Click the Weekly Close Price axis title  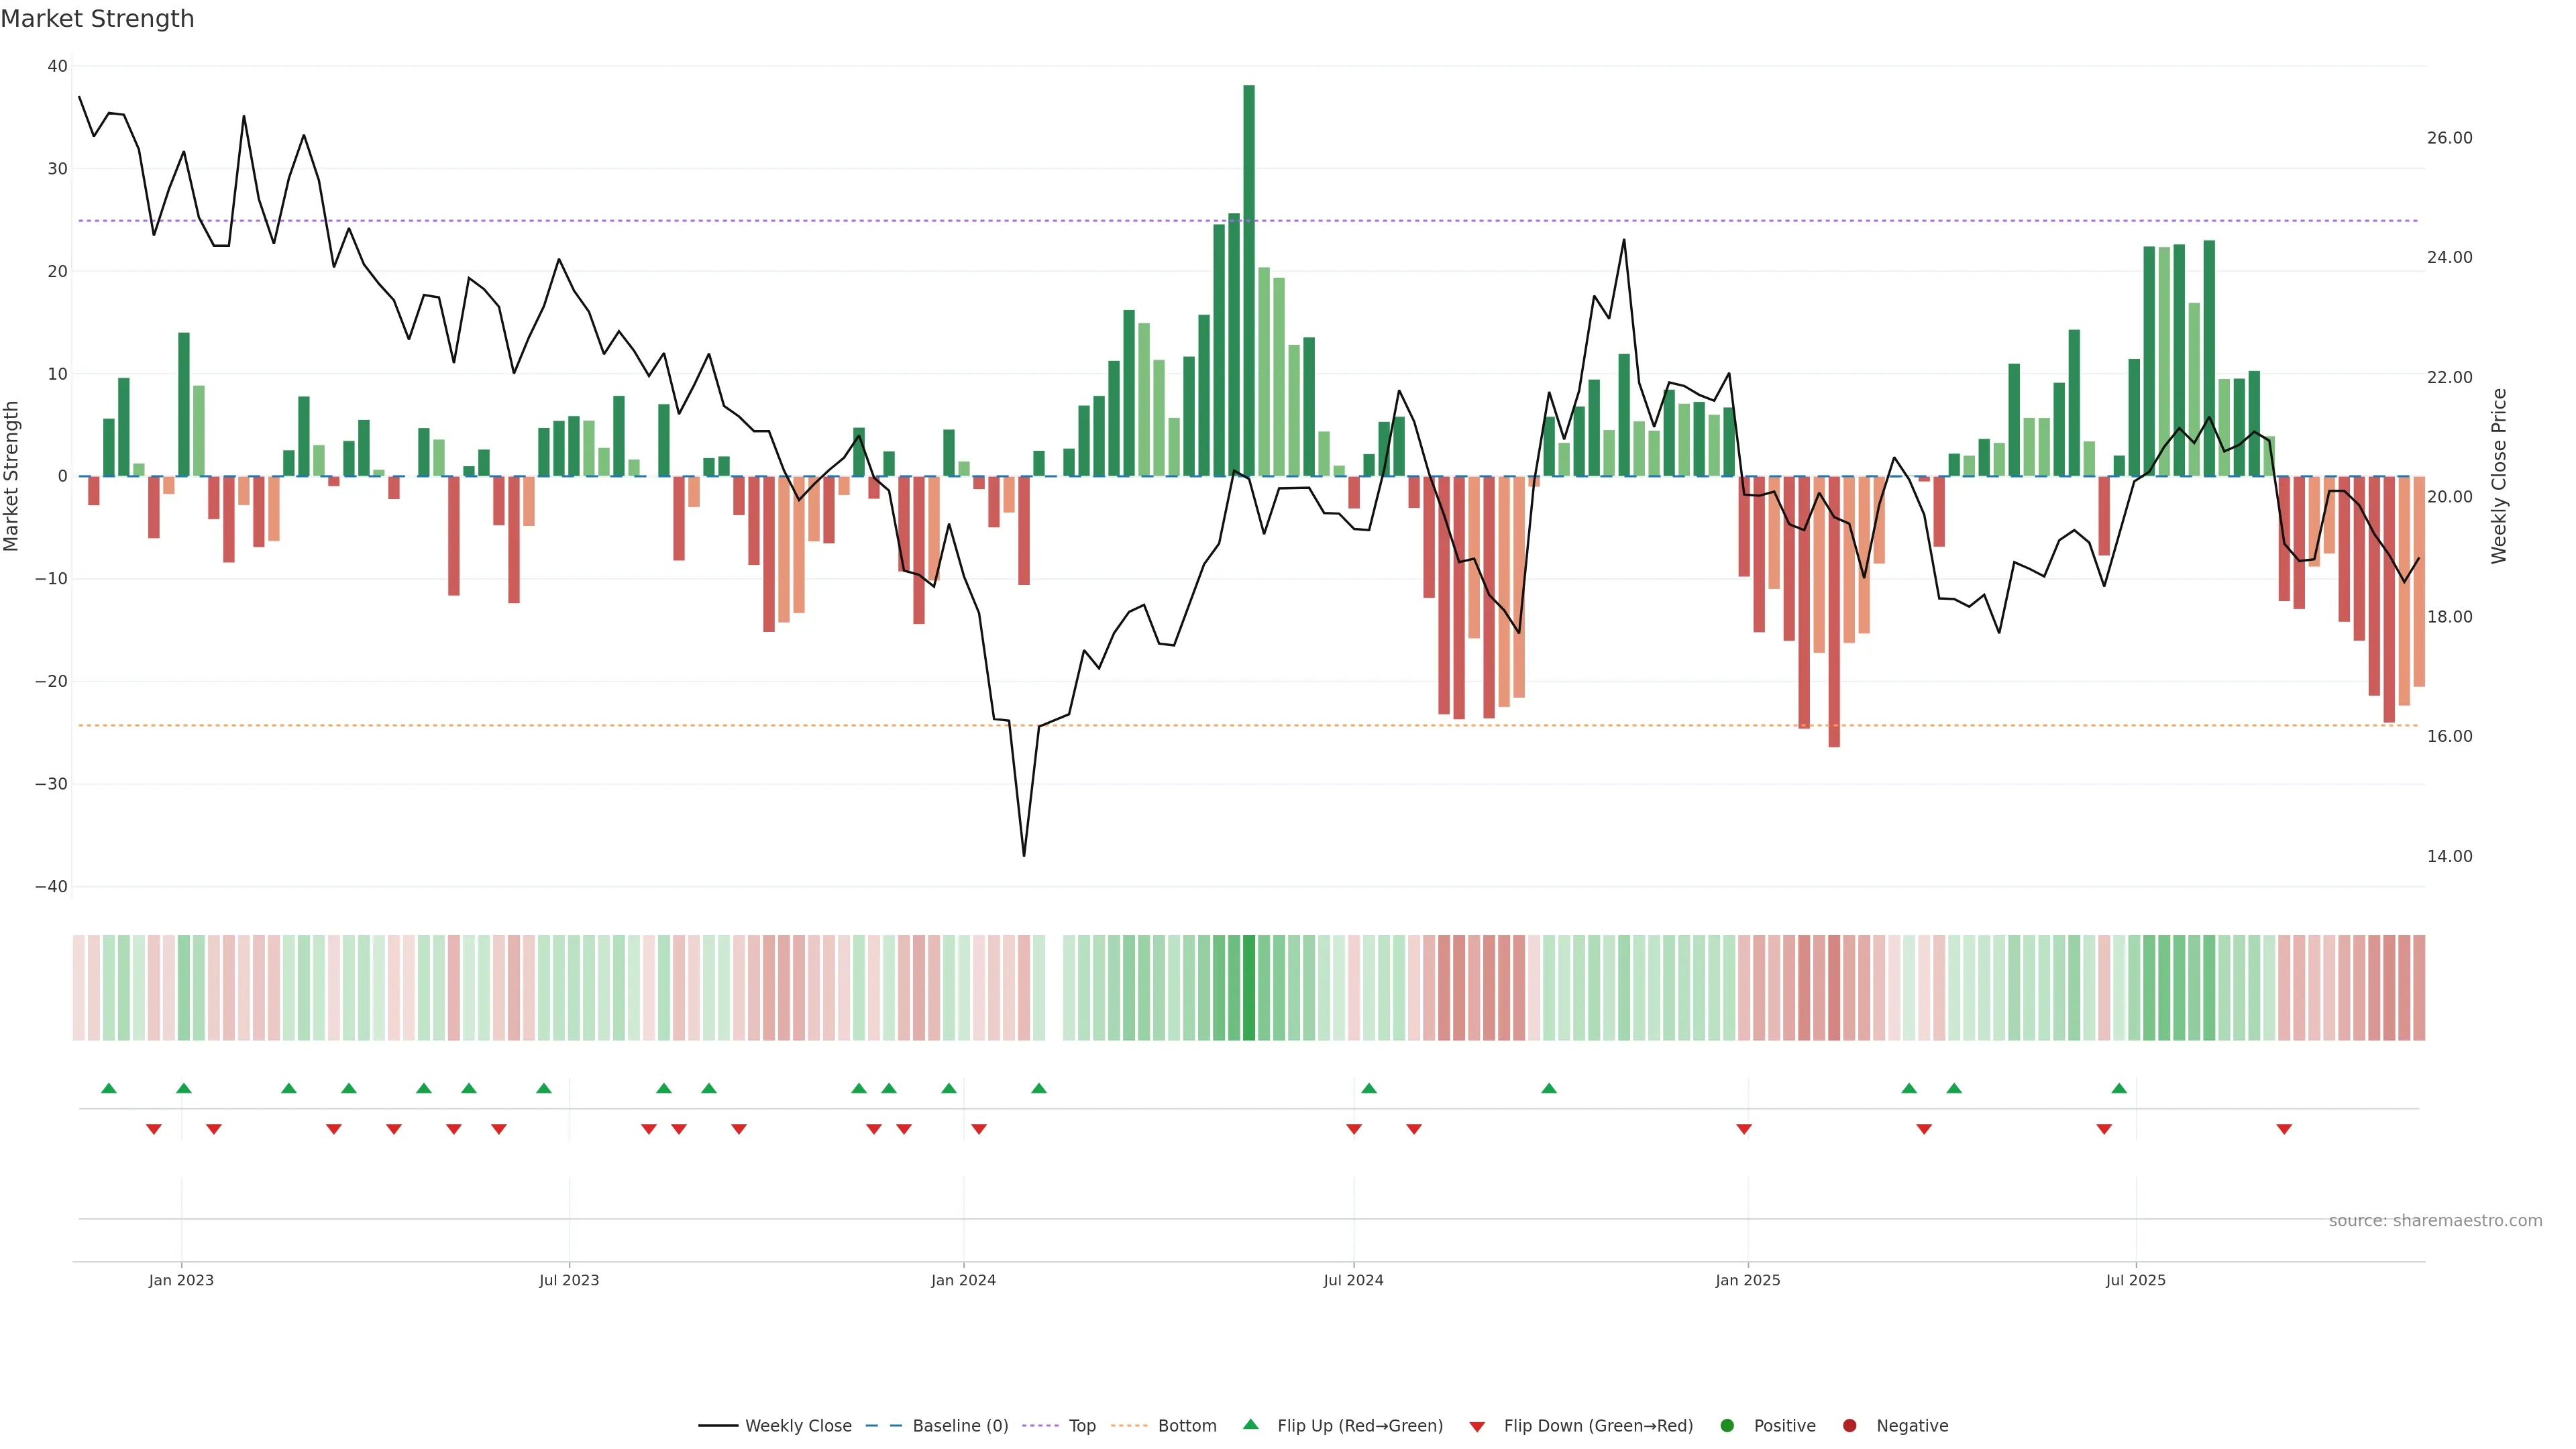[2499, 476]
